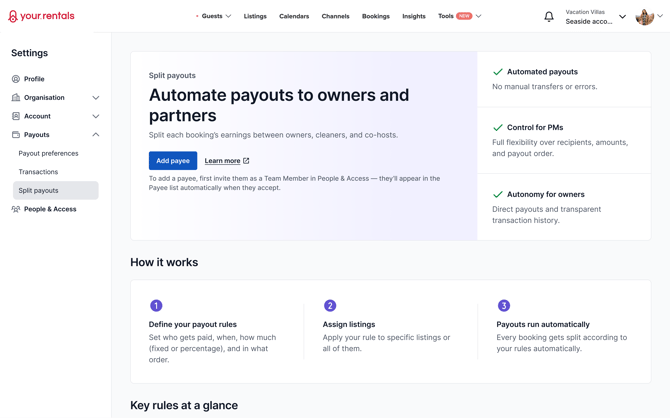Click the Seaside acco... account name

(x=589, y=21)
